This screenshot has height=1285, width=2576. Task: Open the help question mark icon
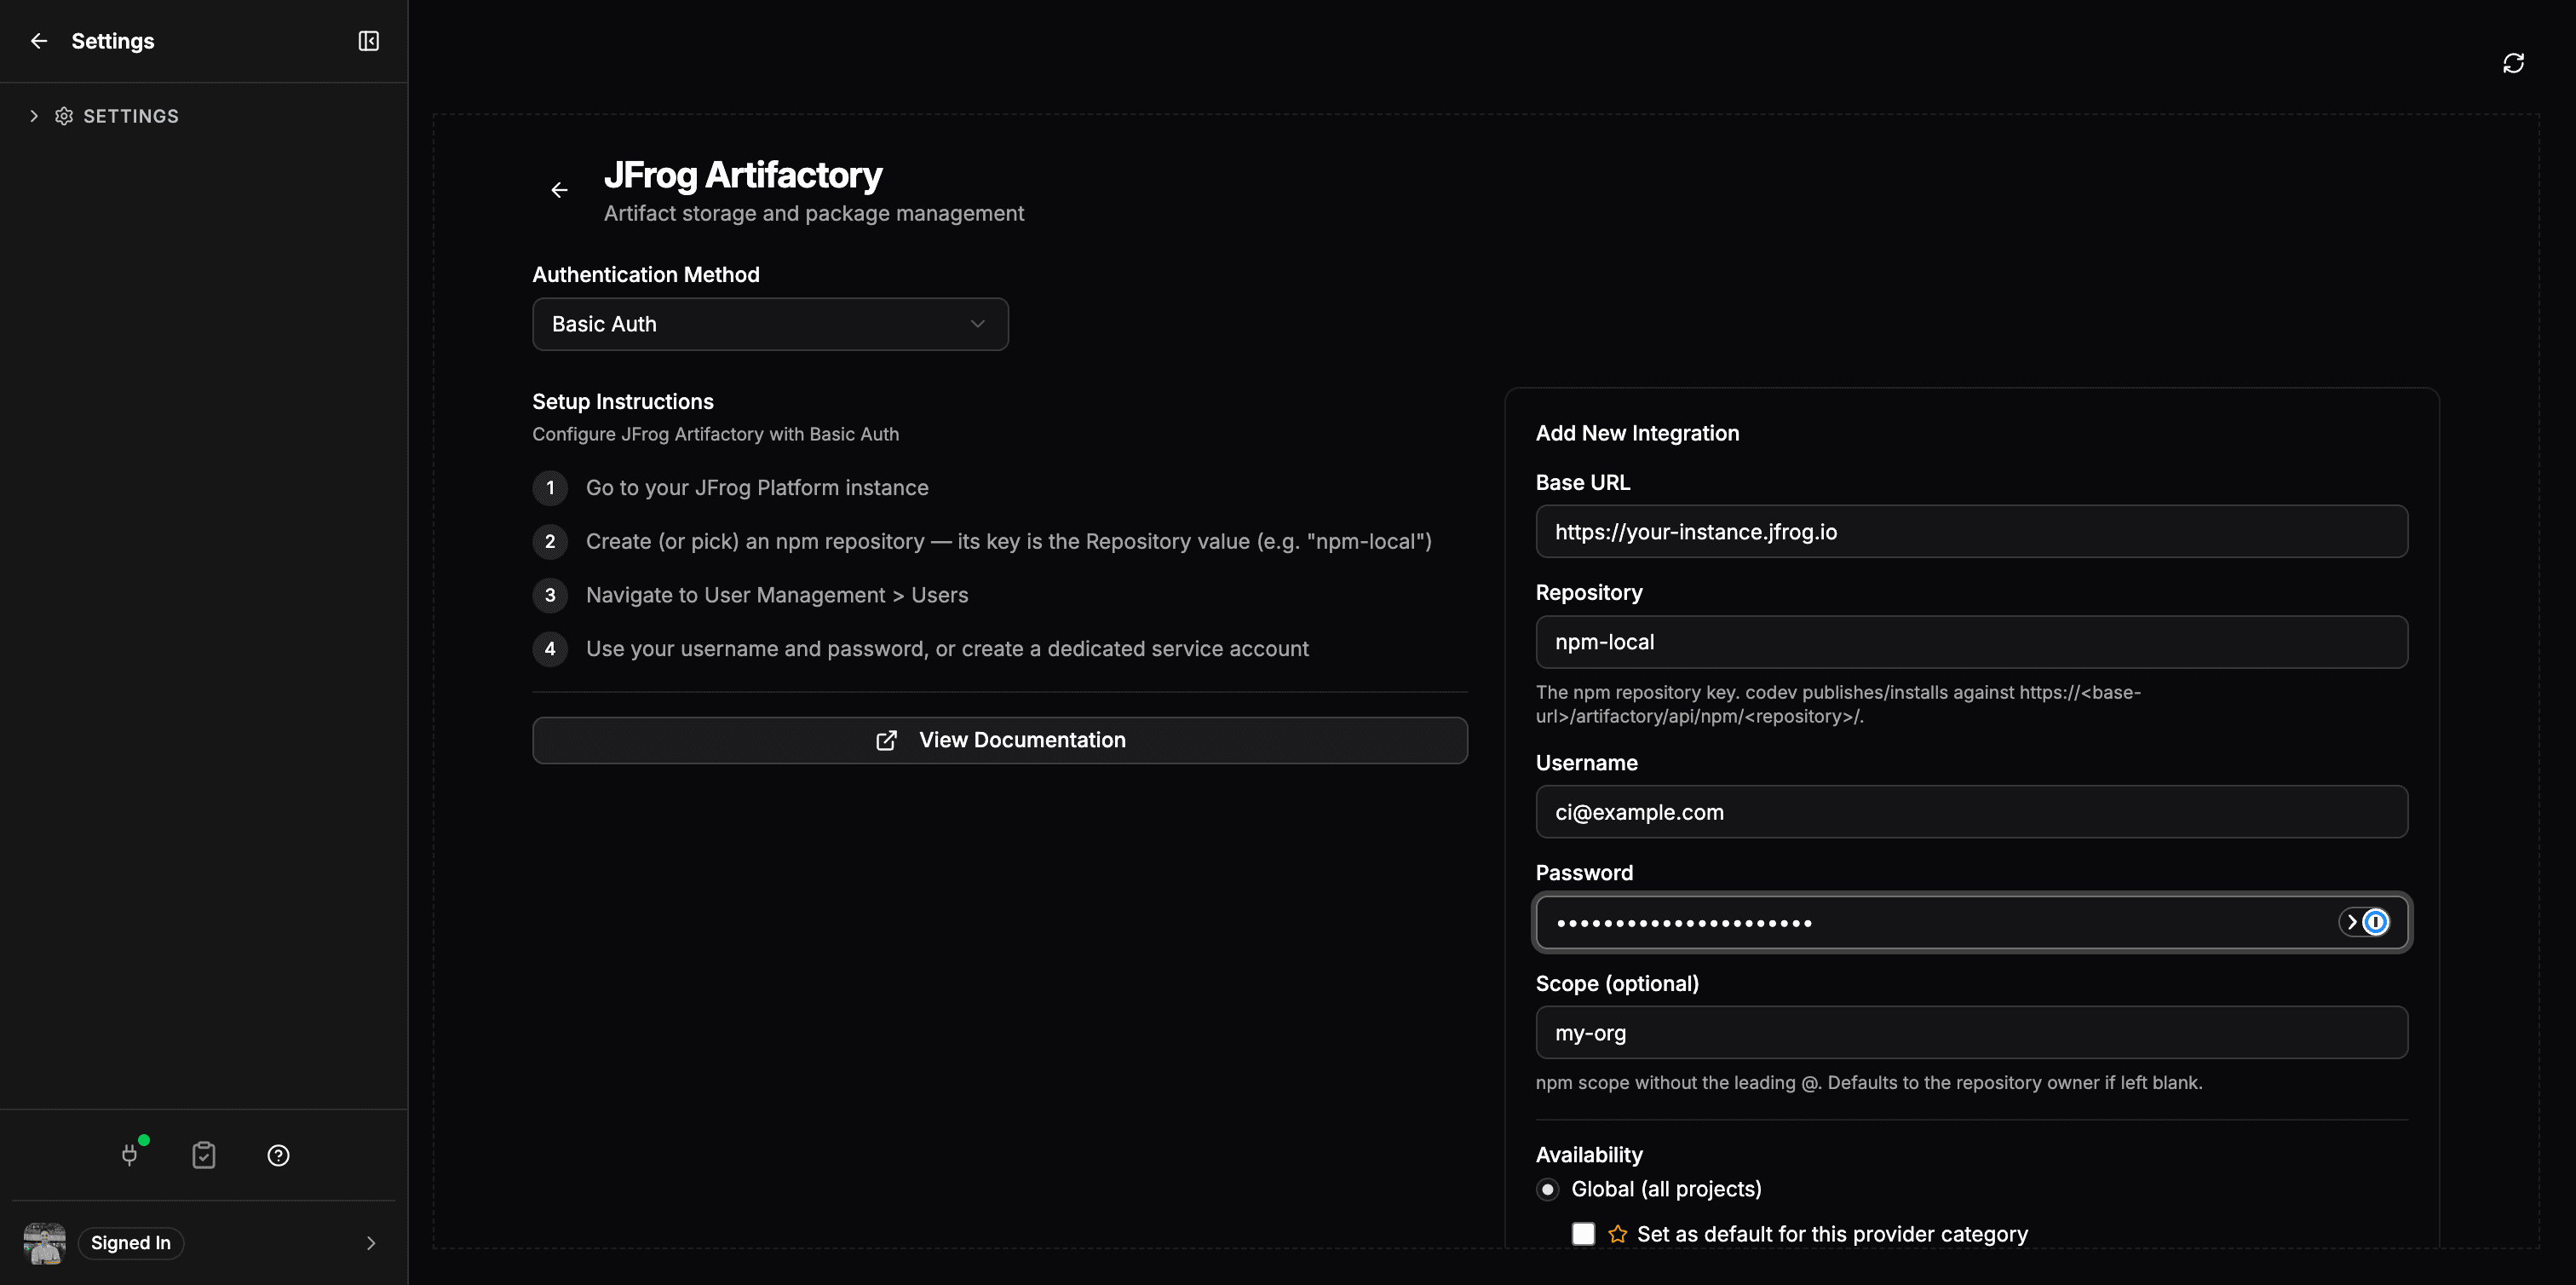[279, 1155]
